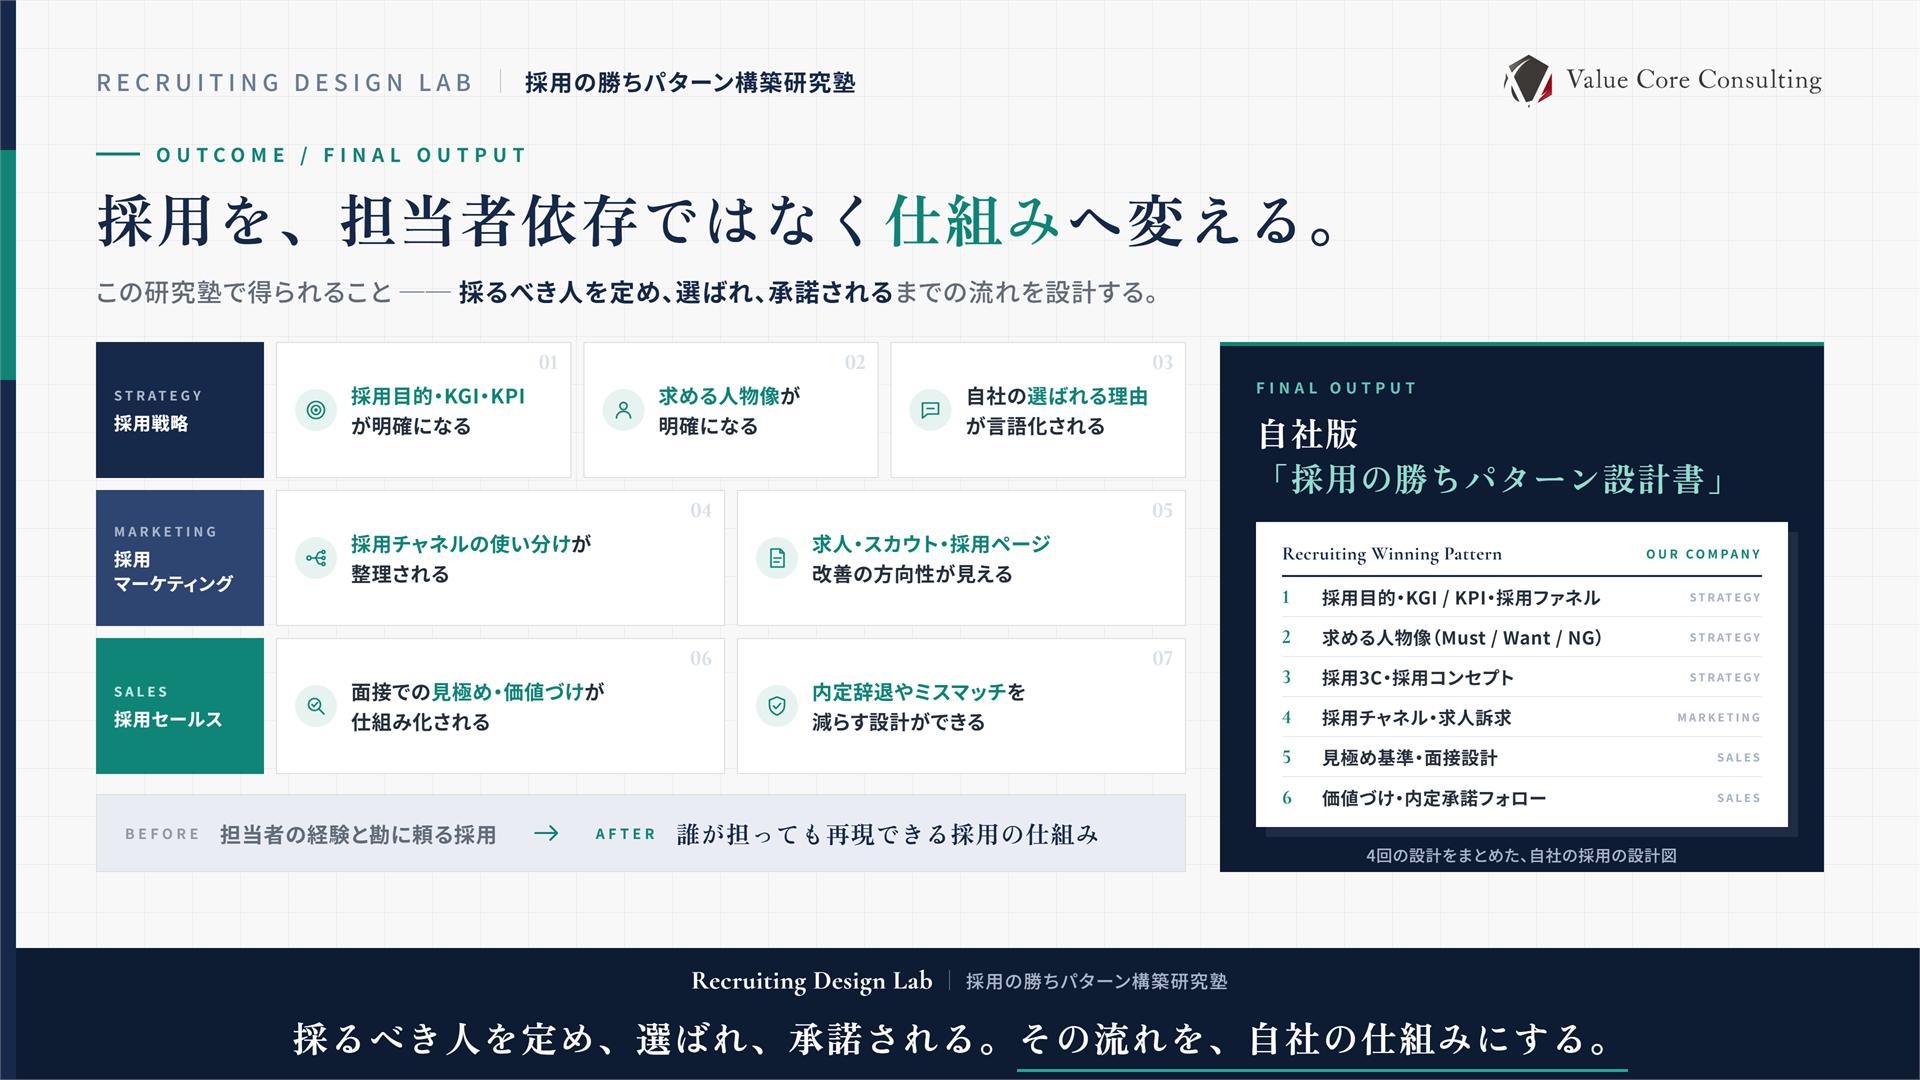Click row 価値づけ・内定承諾フォロー
Screen dimensions: 1920x1080
pos(1521,797)
